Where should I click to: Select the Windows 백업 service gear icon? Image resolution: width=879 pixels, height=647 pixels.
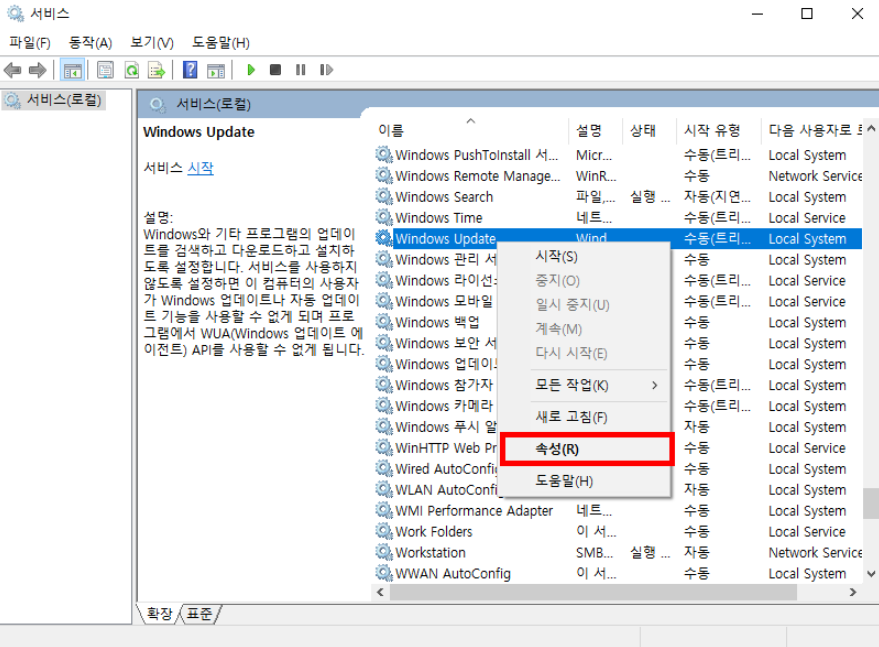point(384,322)
